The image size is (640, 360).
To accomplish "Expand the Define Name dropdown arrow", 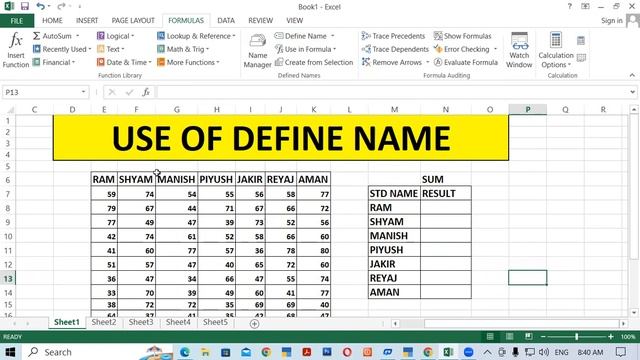I will click(x=333, y=36).
